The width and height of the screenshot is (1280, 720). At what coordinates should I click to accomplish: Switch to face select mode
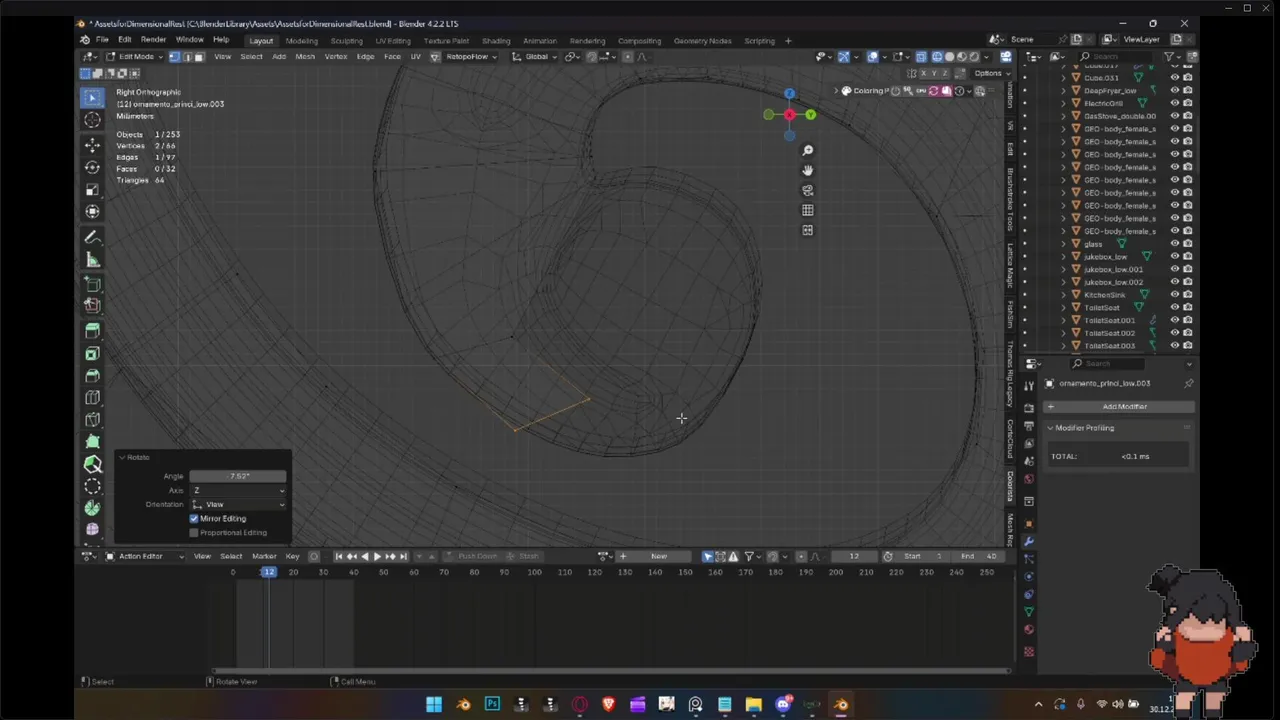[x=198, y=56]
